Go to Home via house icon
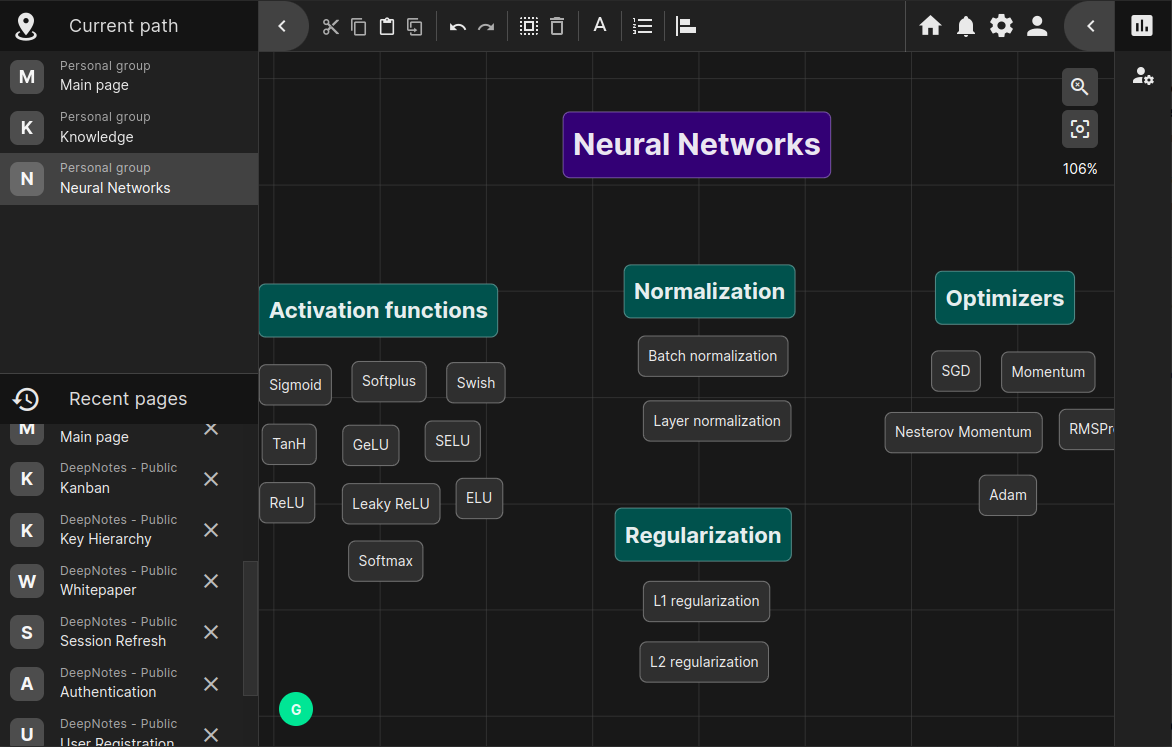The width and height of the screenshot is (1172, 747). click(x=930, y=26)
